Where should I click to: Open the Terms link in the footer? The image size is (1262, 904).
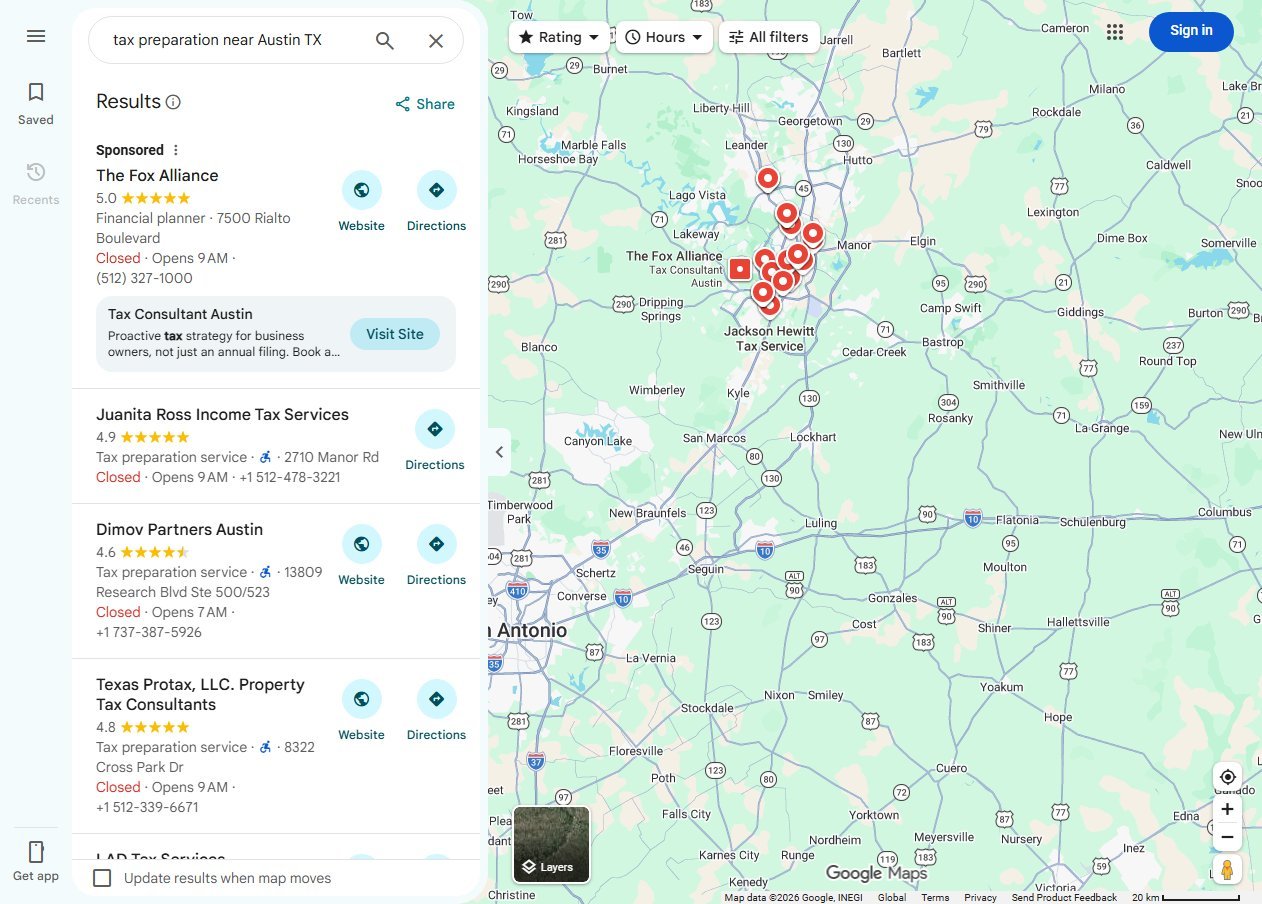(x=935, y=897)
